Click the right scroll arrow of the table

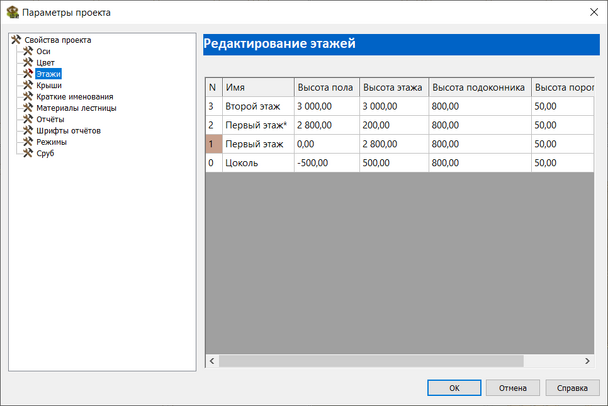click(x=587, y=361)
